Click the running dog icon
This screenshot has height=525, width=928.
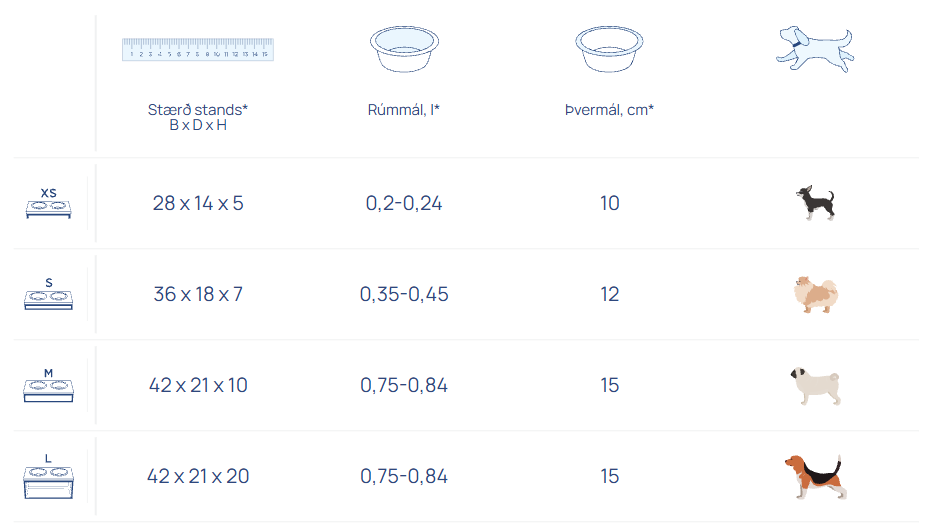point(815,46)
